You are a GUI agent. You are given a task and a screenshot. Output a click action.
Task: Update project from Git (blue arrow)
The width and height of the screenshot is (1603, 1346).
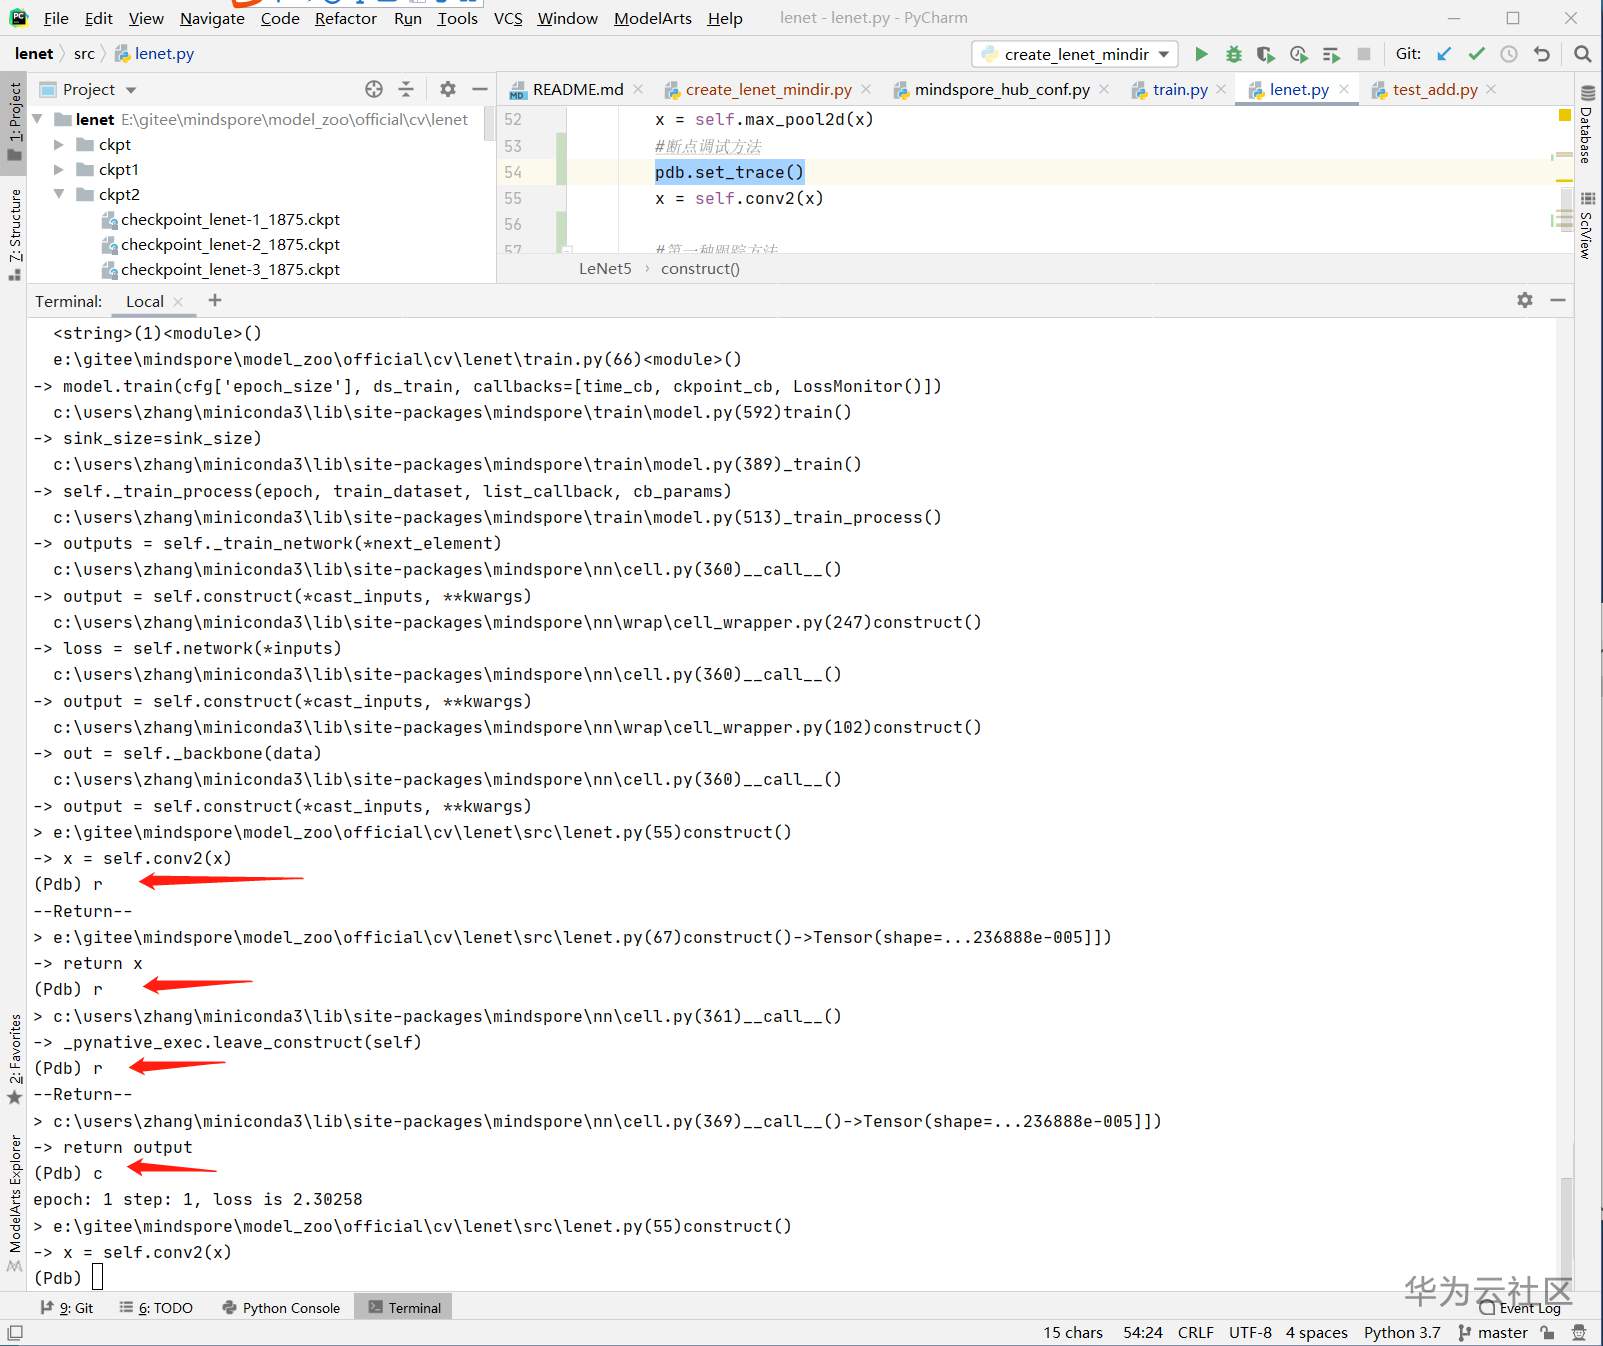pyautogui.click(x=1444, y=54)
